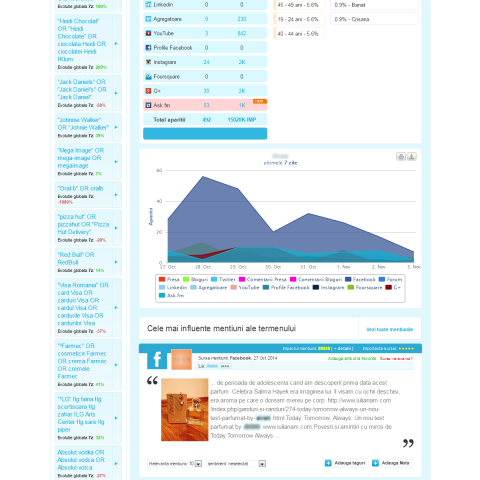Viewport: 480px width, 480px height.
Task: Toggle Comentarii Presa series in legend
Action: click(x=263, y=279)
